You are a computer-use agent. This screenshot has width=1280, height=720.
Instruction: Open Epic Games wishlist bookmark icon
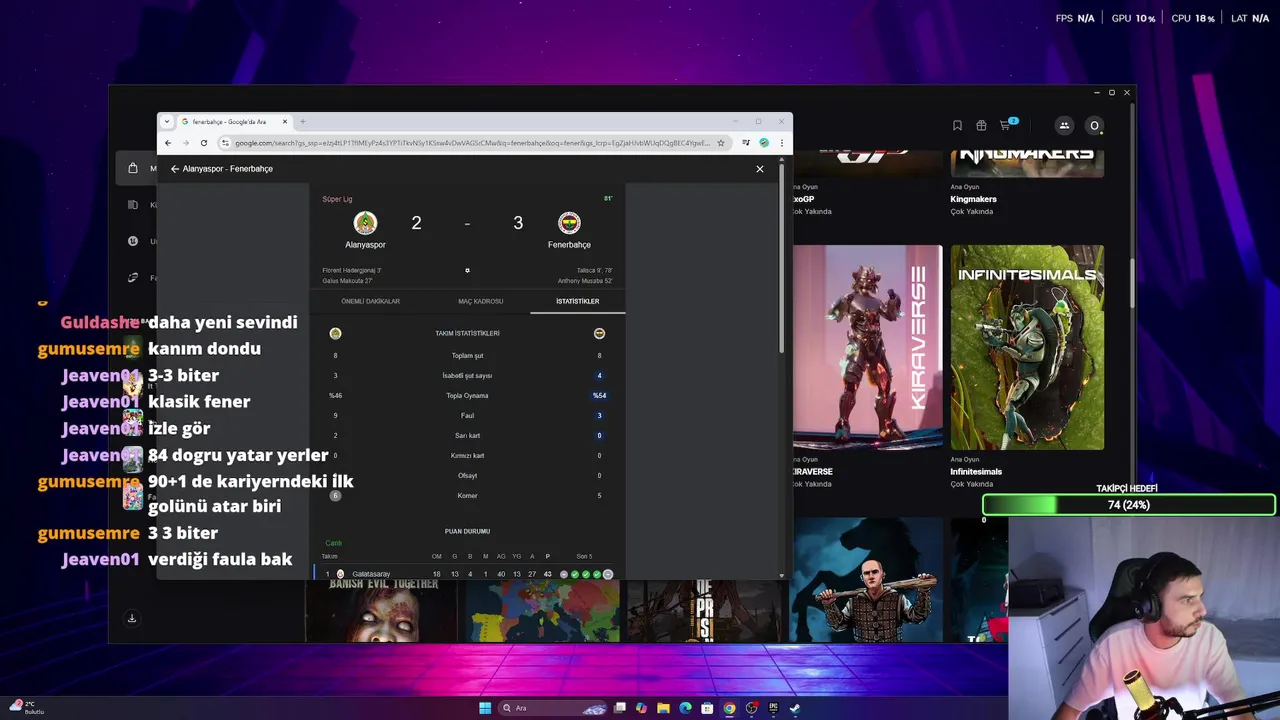point(957,125)
